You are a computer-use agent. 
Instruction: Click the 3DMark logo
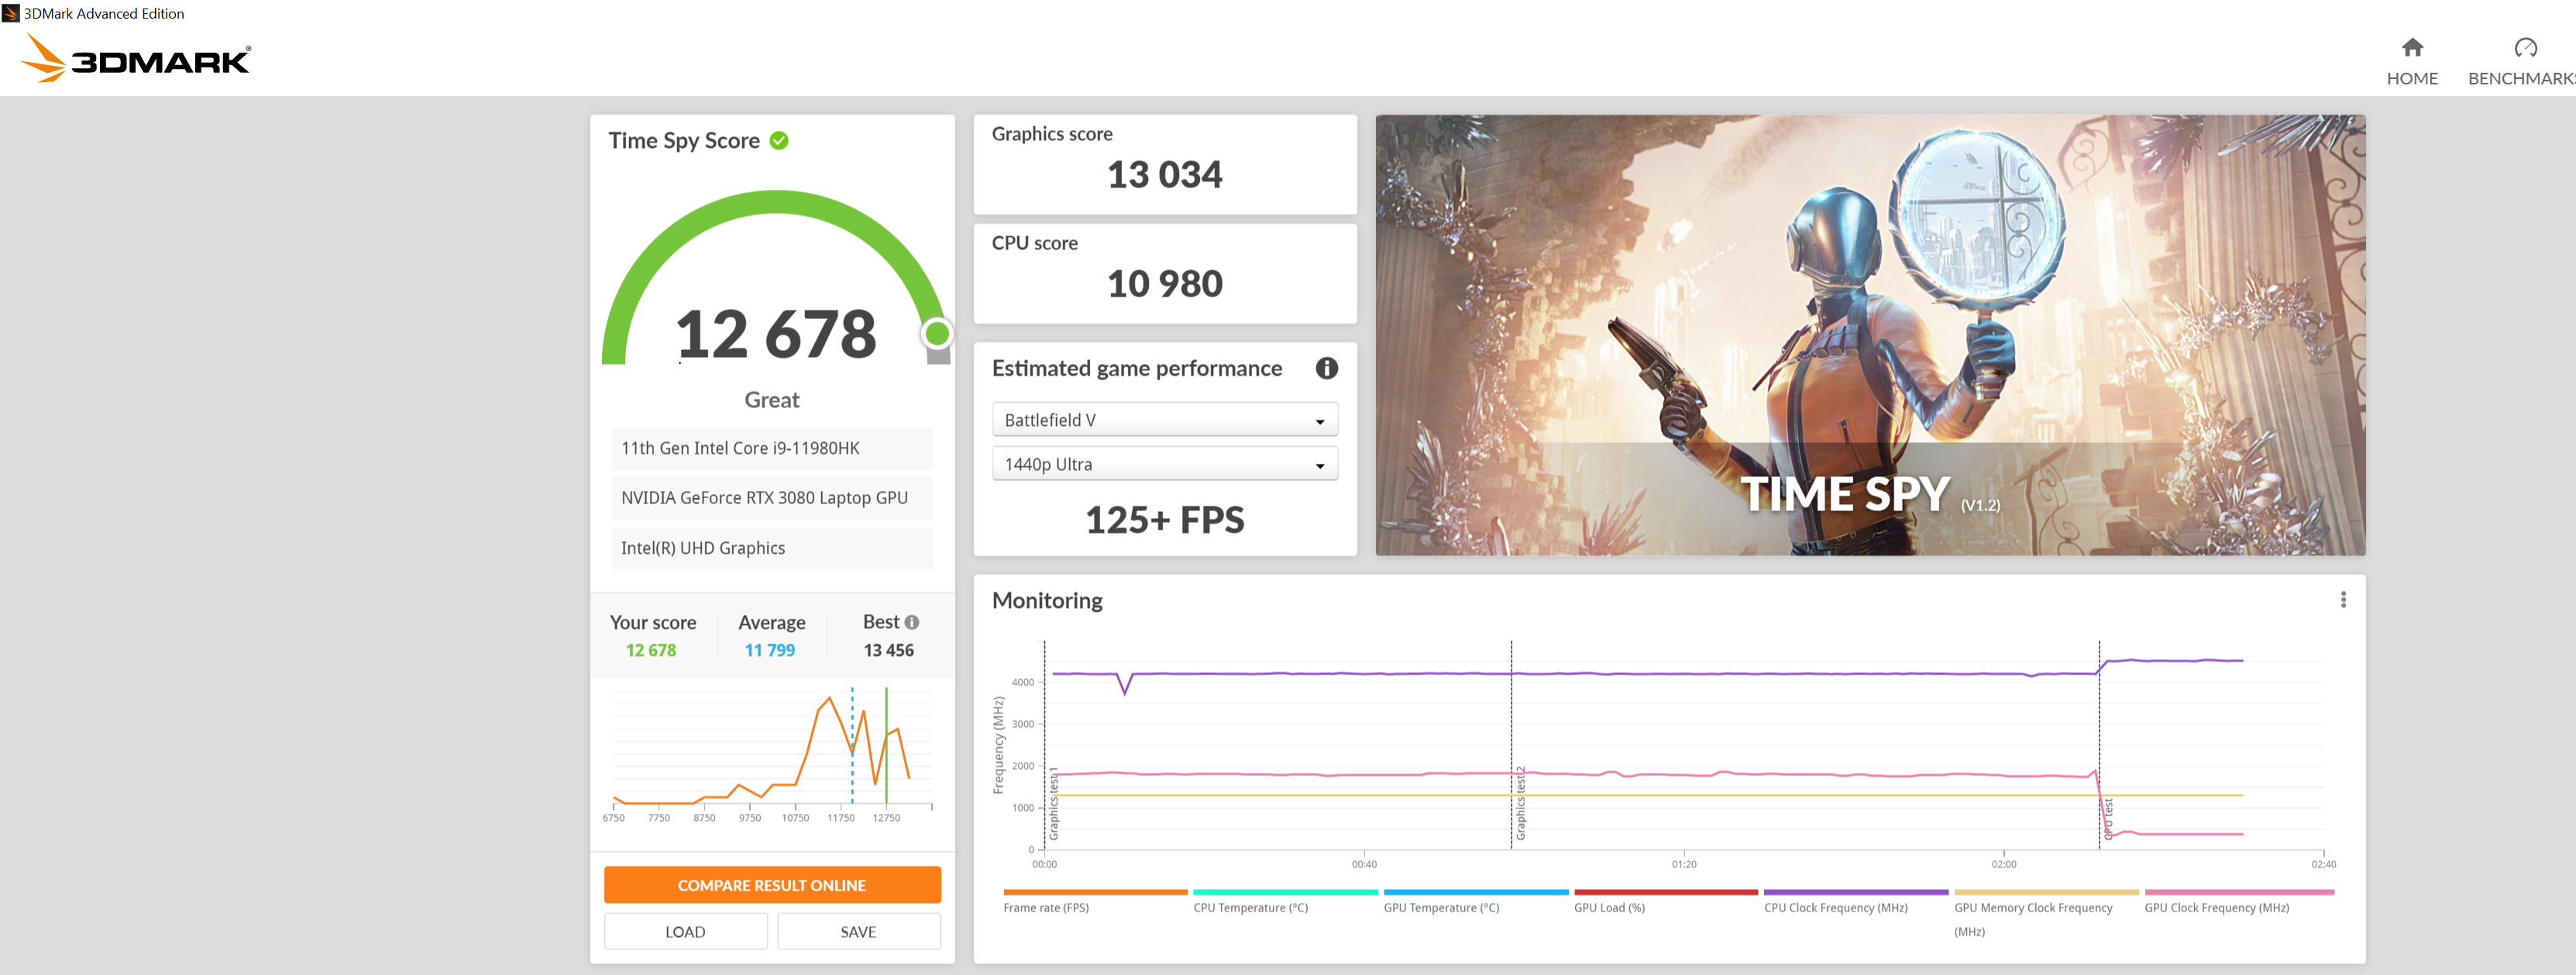[x=136, y=58]
